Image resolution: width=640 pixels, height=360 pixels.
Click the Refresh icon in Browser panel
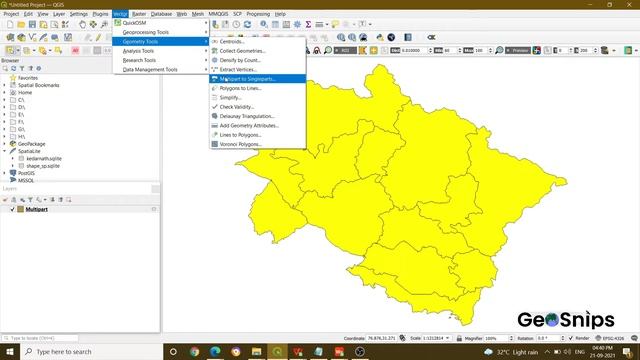(13, 69)
